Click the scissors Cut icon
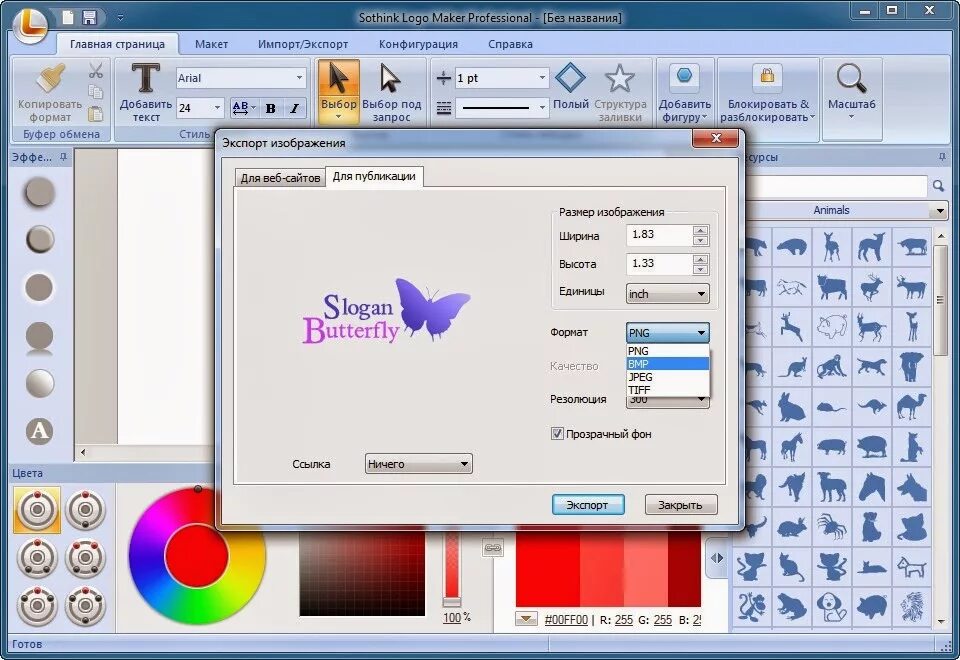The height and width of the screenshot is (660, 960). [96, 70]
